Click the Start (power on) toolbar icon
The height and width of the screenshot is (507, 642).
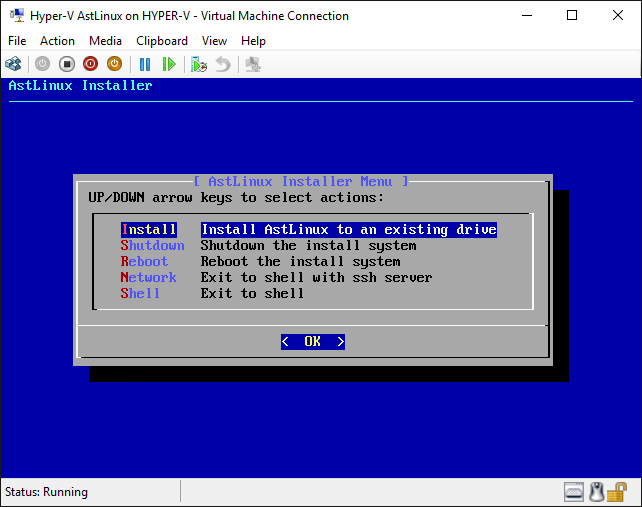[42, 64]
